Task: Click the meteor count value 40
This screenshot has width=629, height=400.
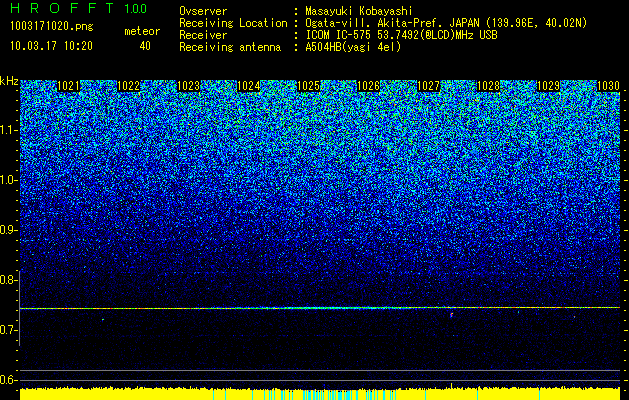Action: click(x=145, y=46)
